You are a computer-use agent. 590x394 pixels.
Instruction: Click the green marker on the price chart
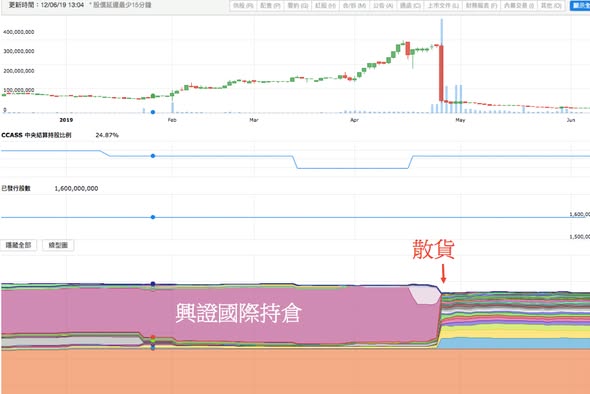[153, 96]
